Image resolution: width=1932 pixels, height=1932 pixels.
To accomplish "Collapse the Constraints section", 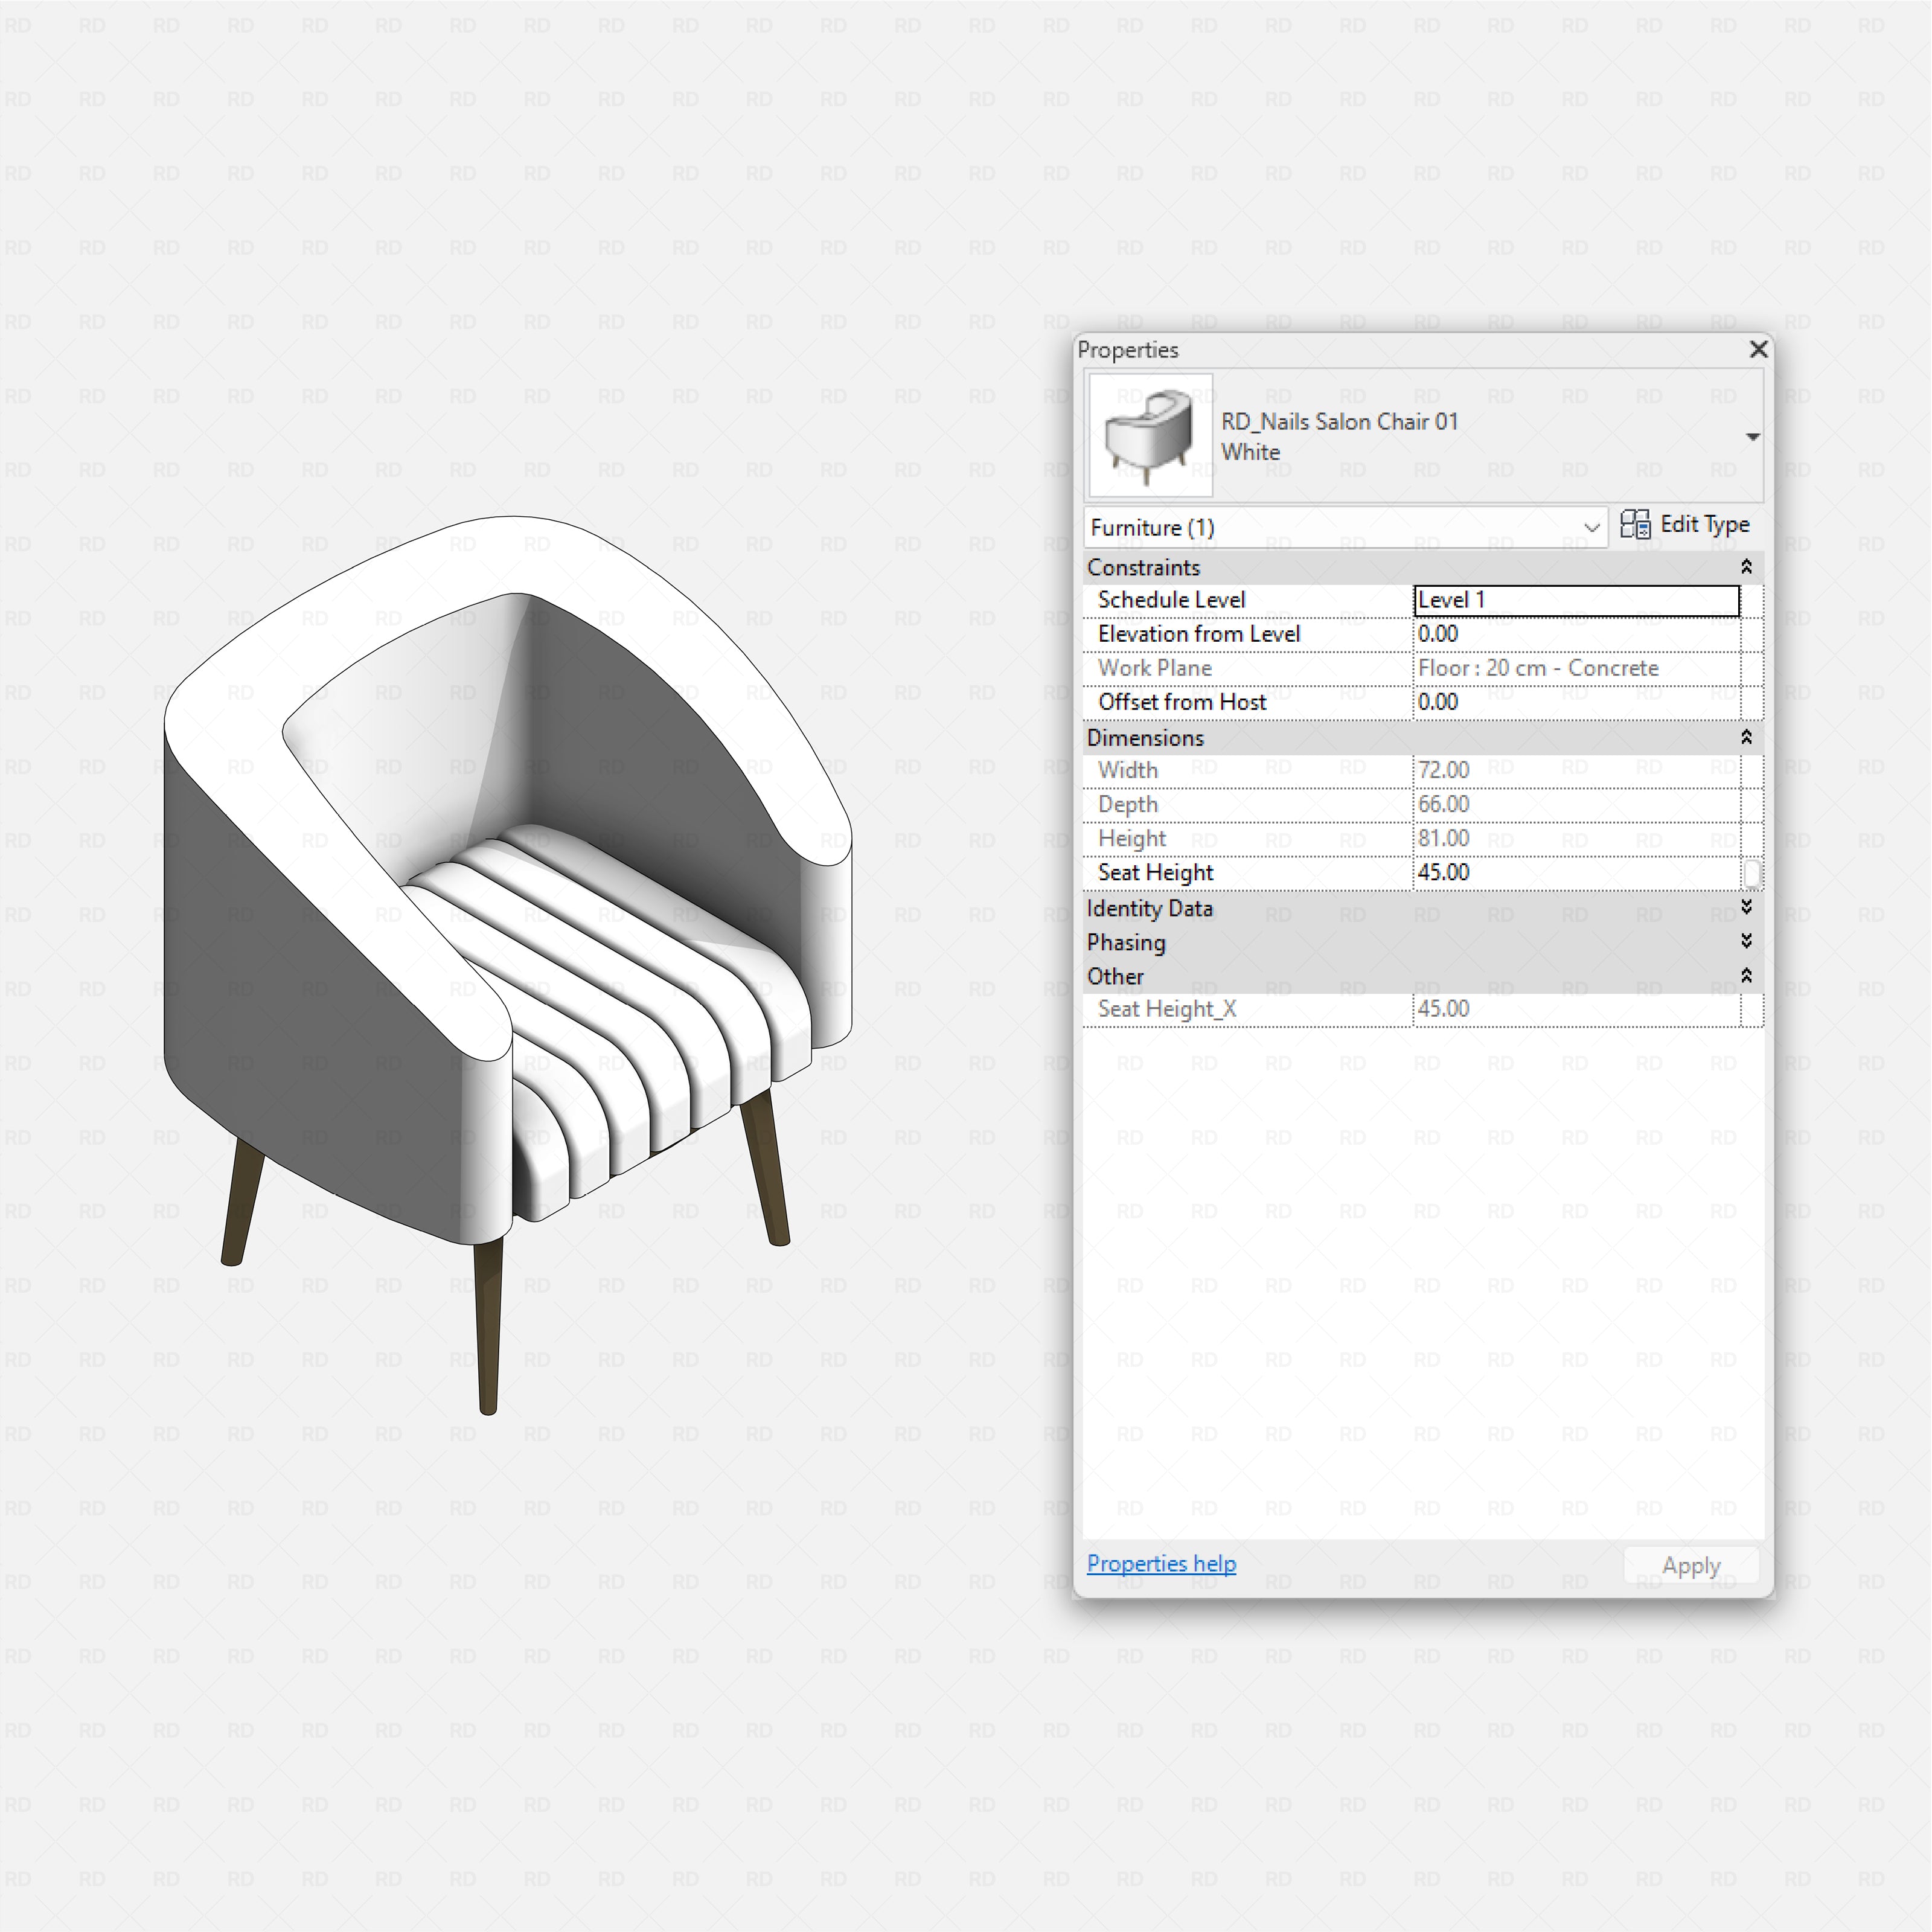I will pos(1746,566).
